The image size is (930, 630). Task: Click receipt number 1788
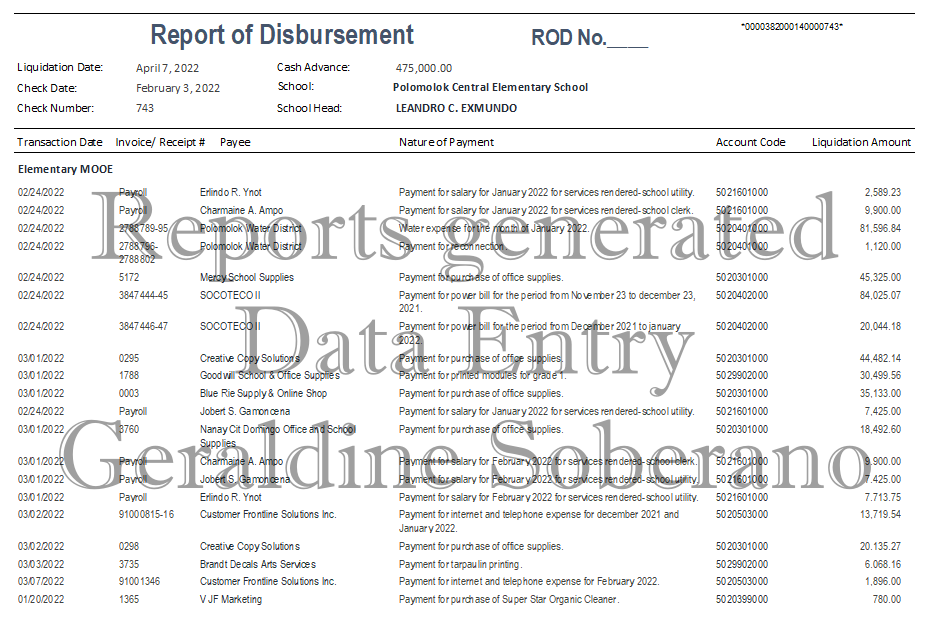click(x=129, y=376)
